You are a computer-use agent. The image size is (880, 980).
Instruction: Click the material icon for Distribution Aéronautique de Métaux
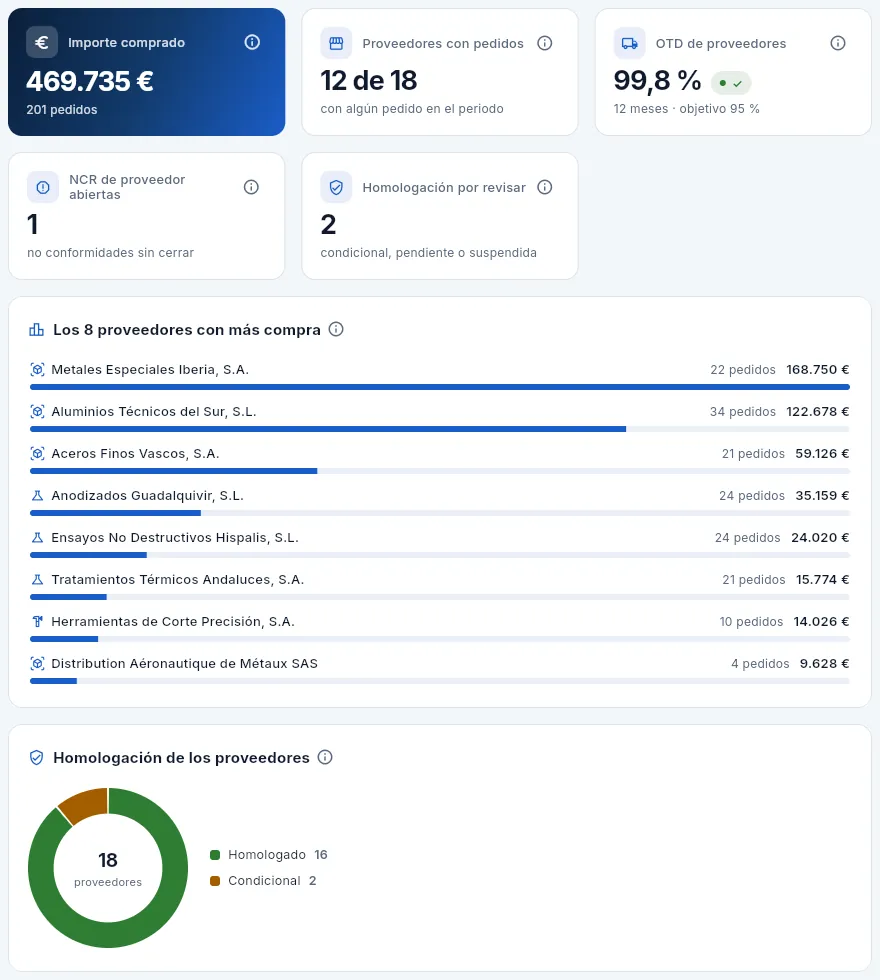38,663
